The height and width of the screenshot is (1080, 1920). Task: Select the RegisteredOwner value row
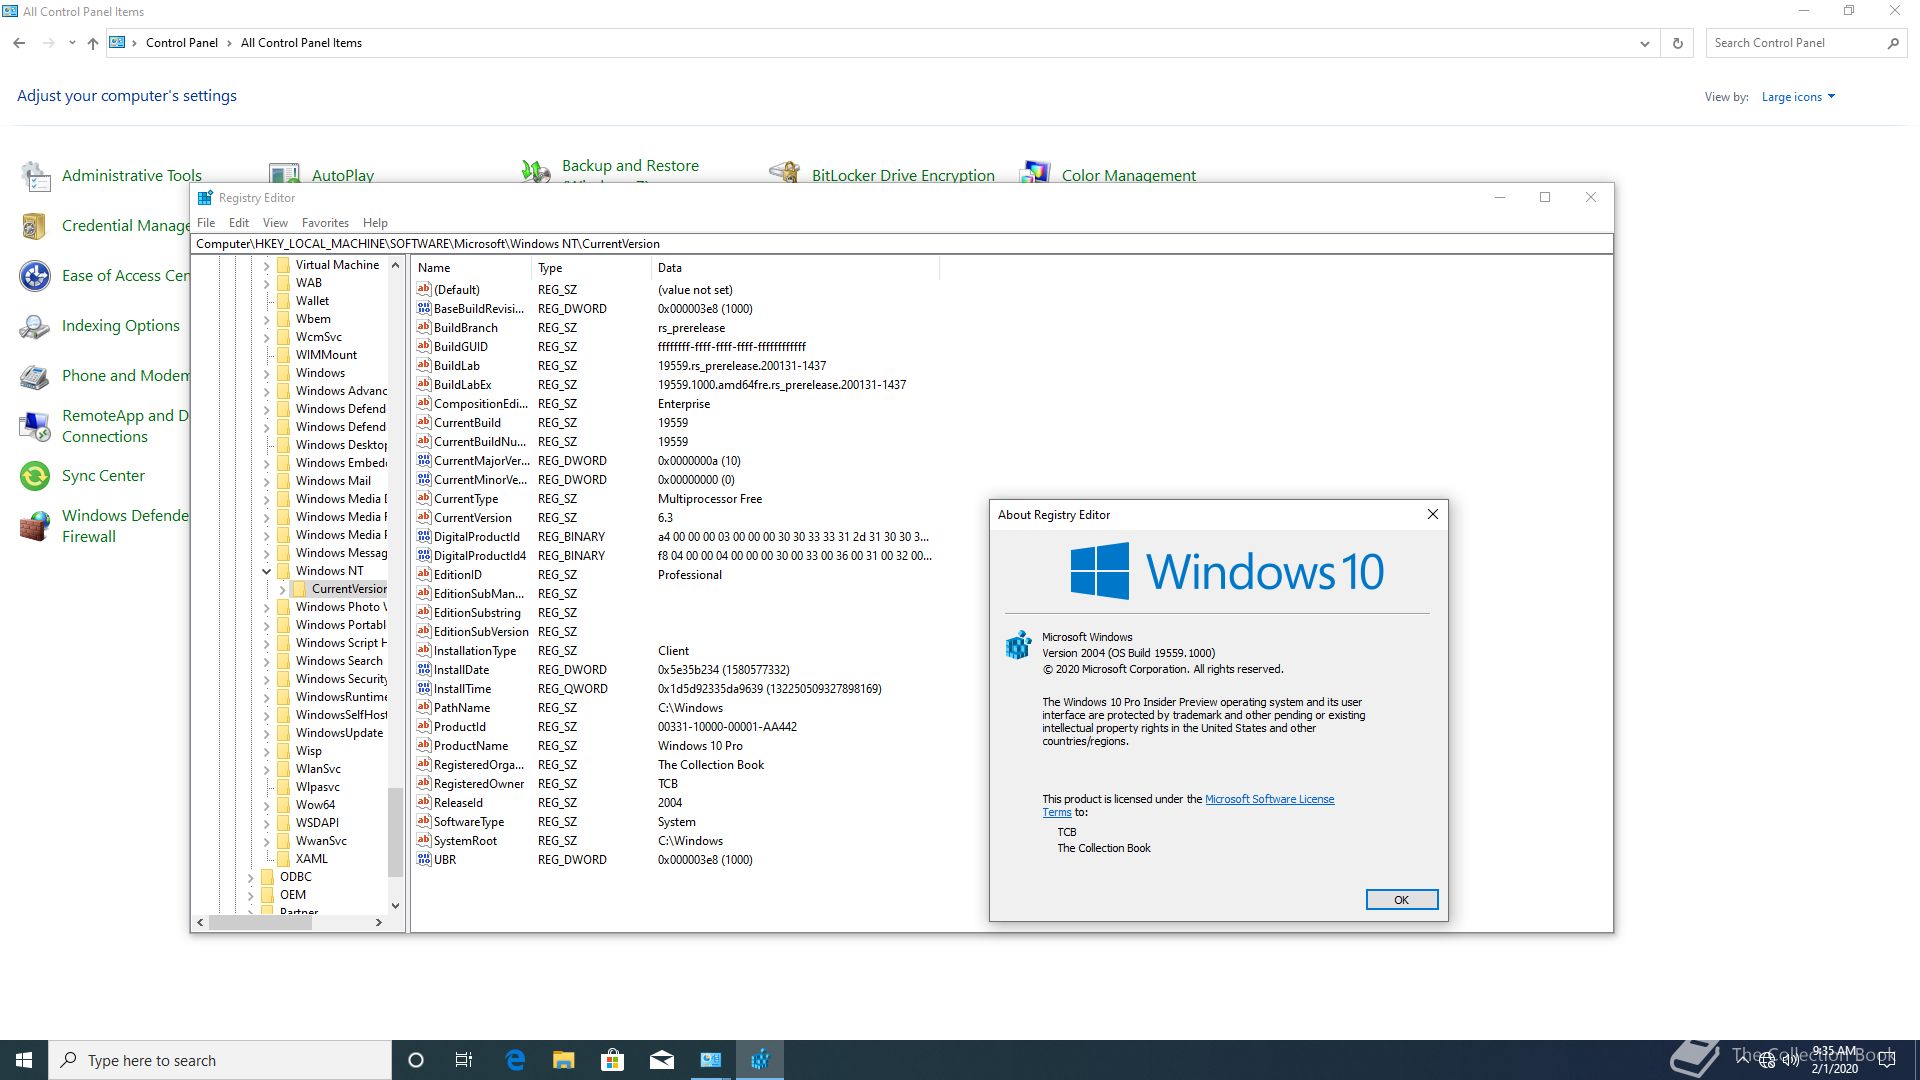479,784
